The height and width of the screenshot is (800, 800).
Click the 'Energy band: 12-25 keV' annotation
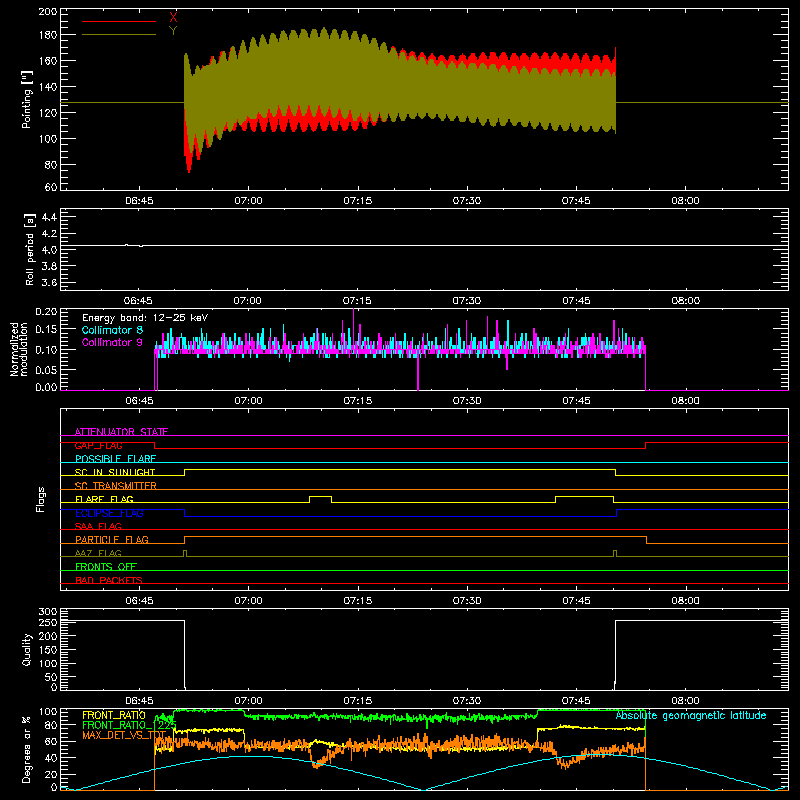pyautogui.click(x=145, y=318)
